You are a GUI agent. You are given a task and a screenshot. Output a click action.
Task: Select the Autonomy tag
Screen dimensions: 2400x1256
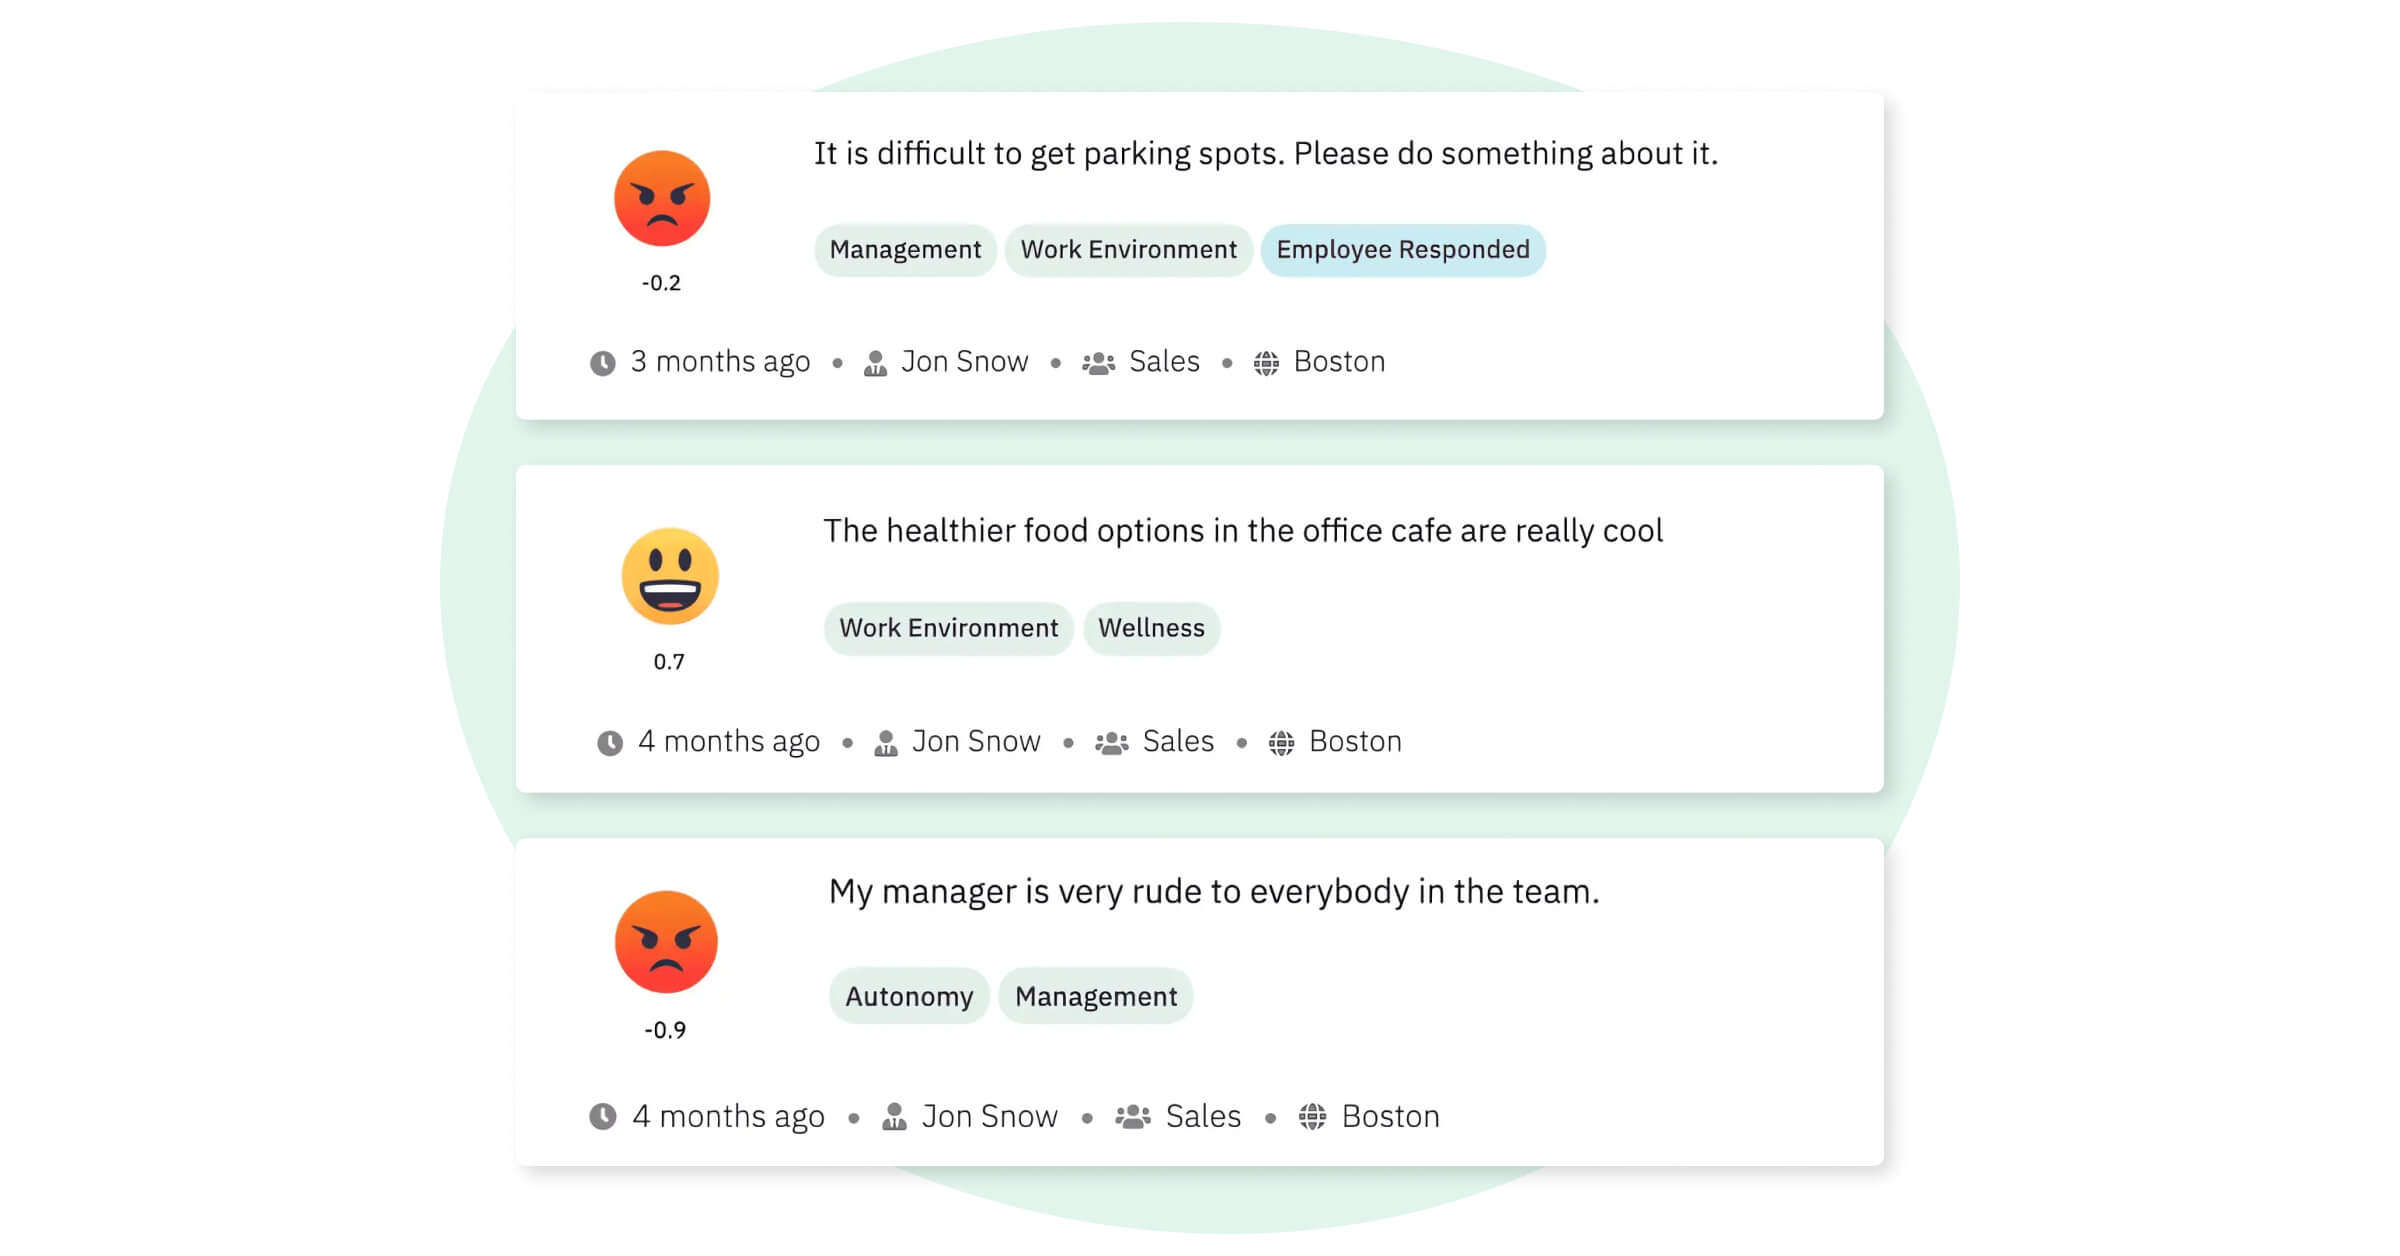909,996
